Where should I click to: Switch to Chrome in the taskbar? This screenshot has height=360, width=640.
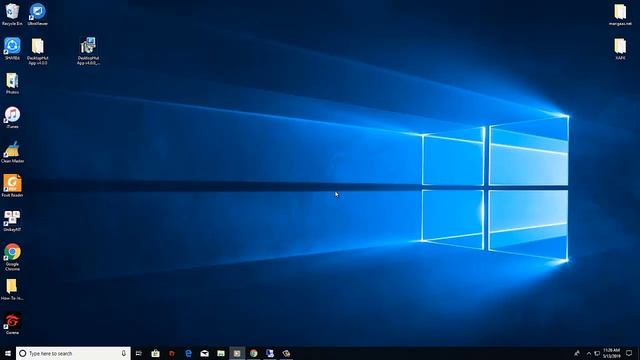click(x=253, y=353)
